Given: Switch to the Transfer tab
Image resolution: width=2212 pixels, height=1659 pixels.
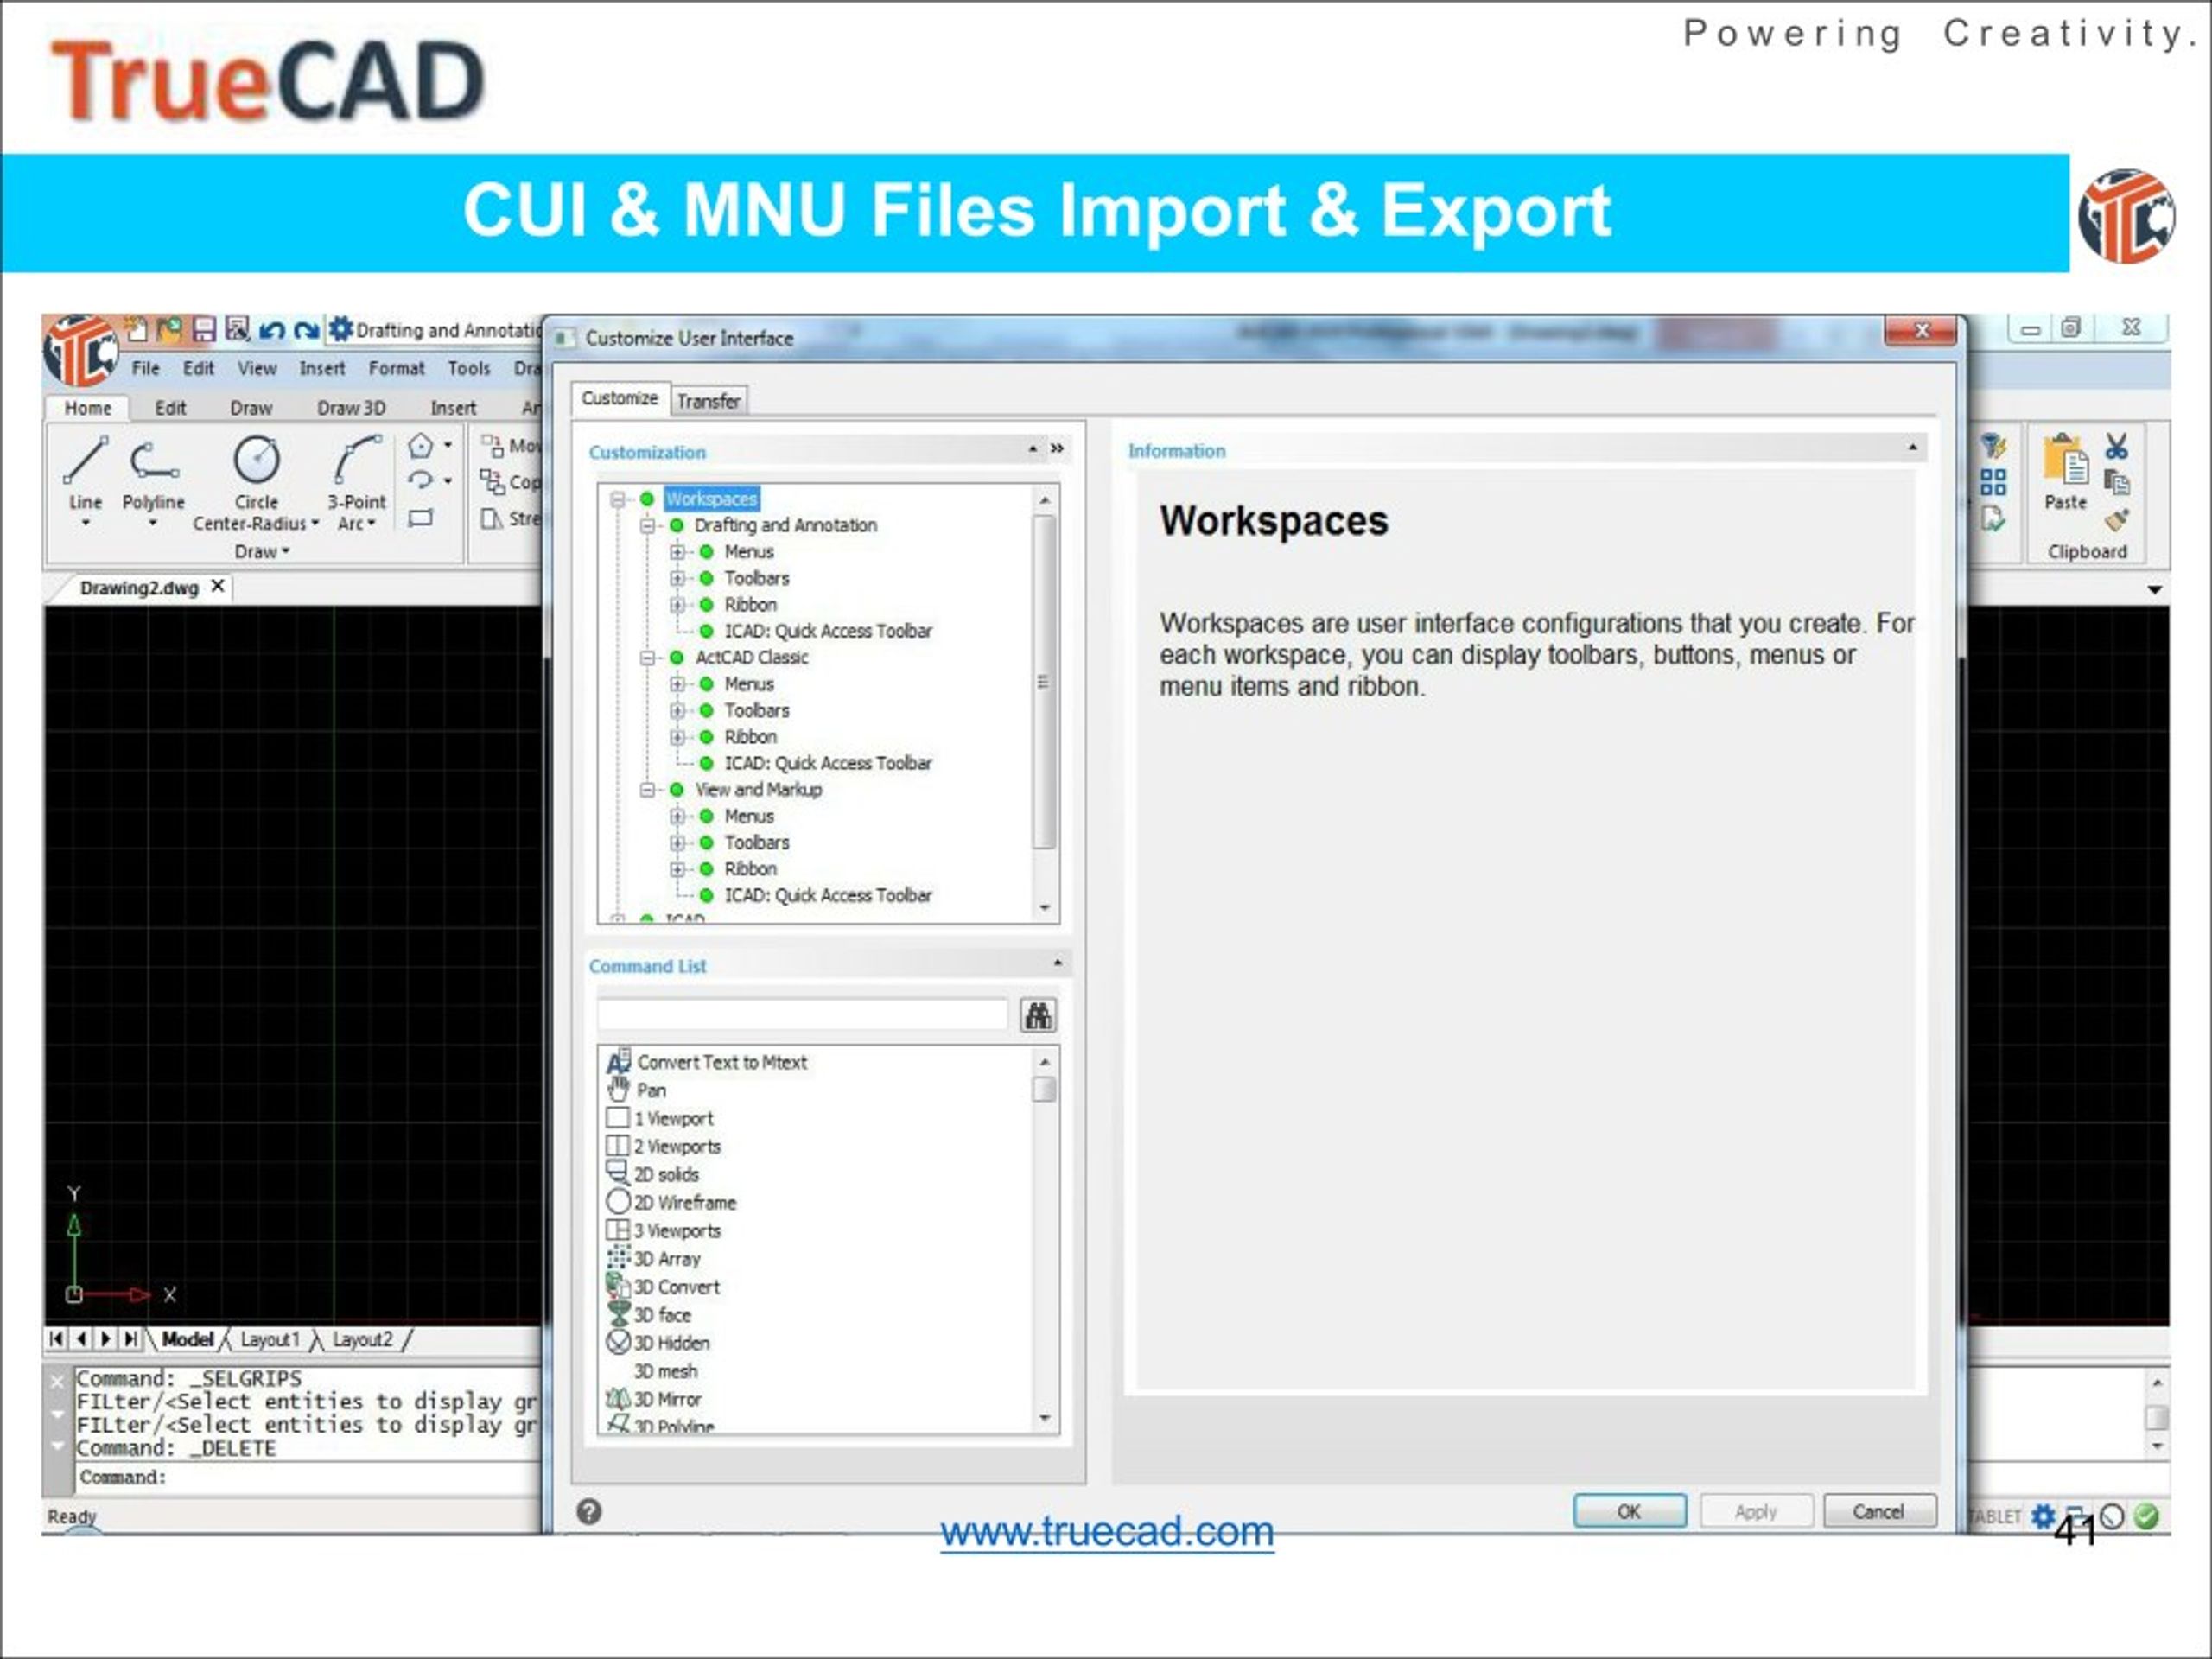Looking at the screenshot, I should 708,401.
